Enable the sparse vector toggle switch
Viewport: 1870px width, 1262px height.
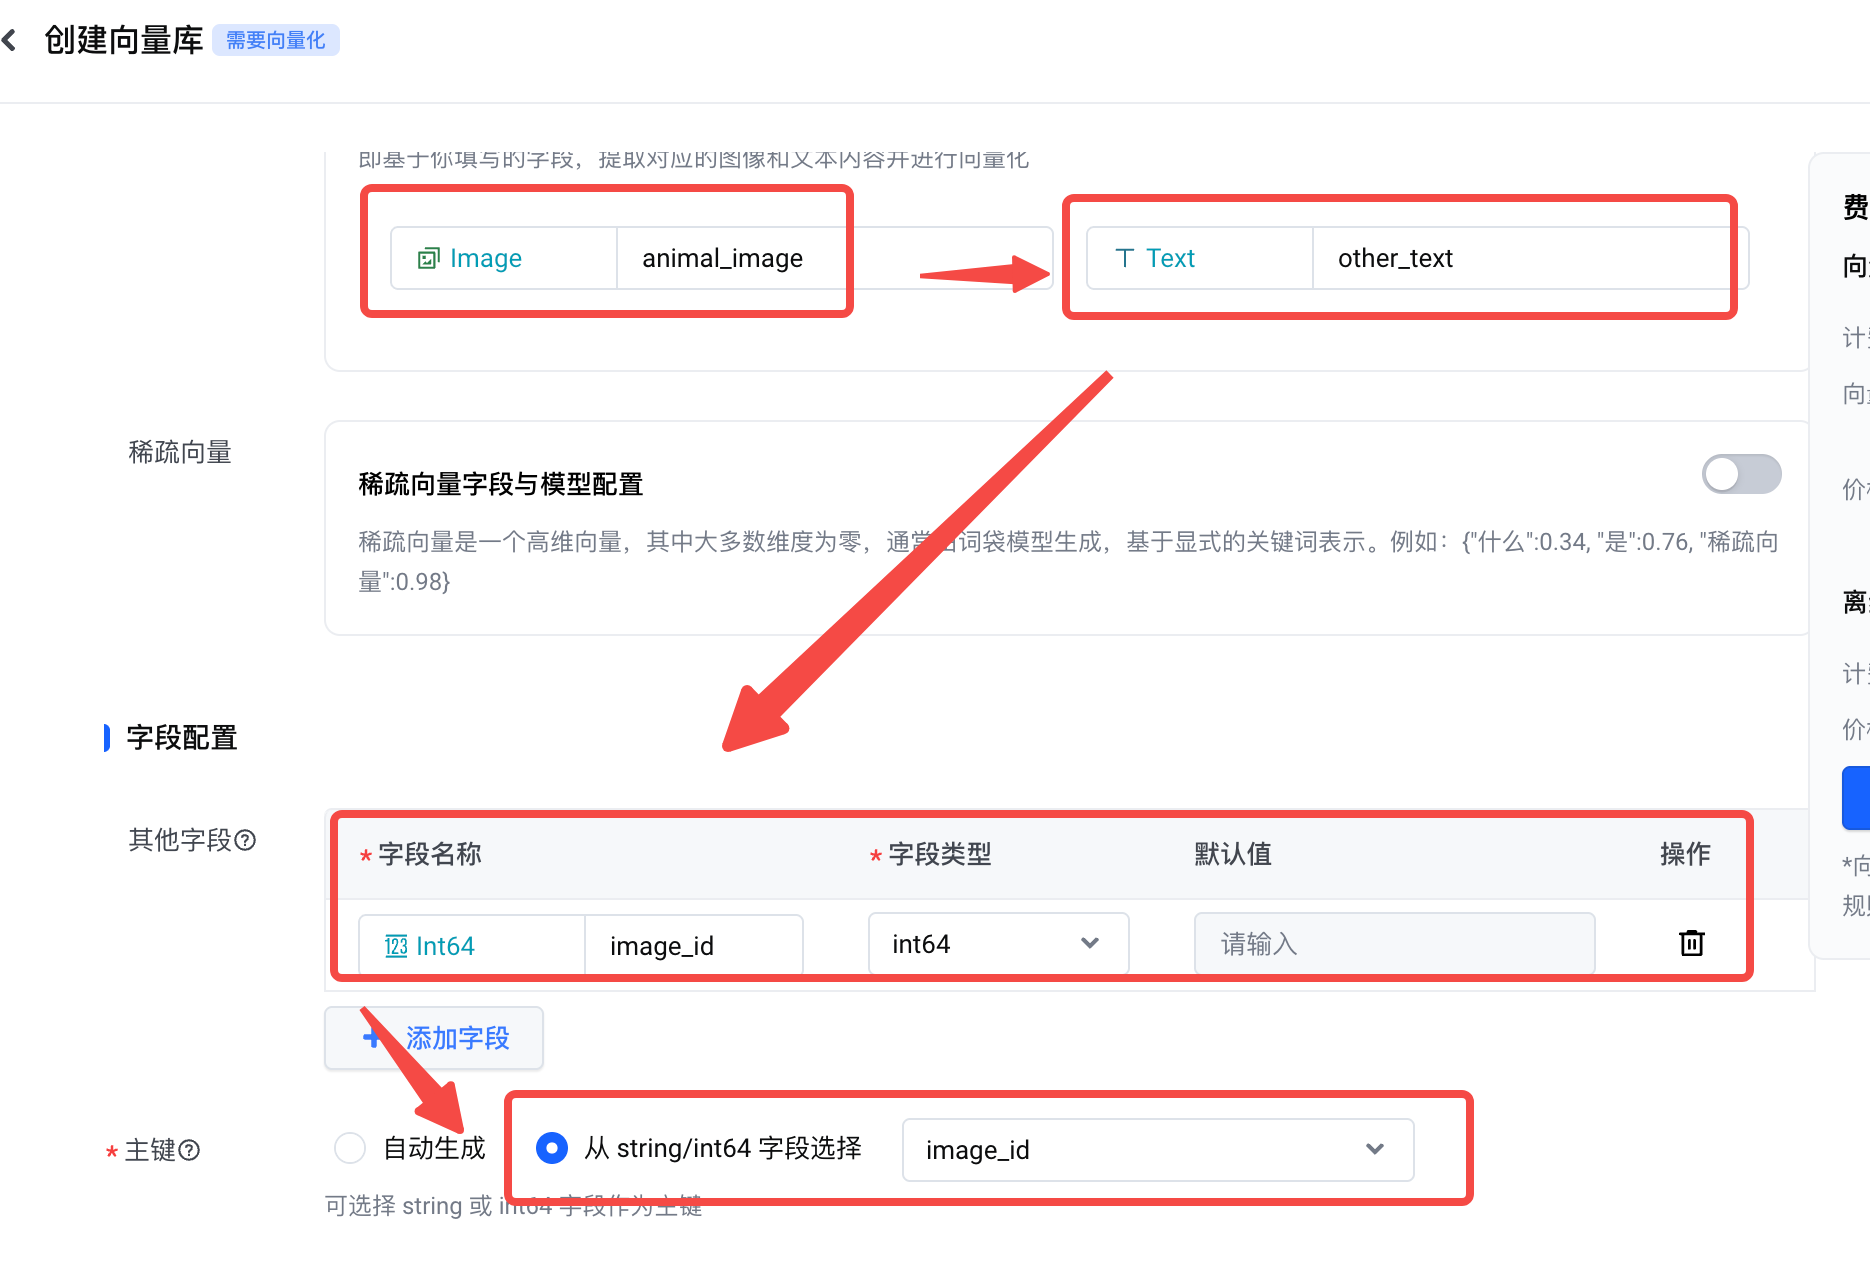(x=1741, y=474)
